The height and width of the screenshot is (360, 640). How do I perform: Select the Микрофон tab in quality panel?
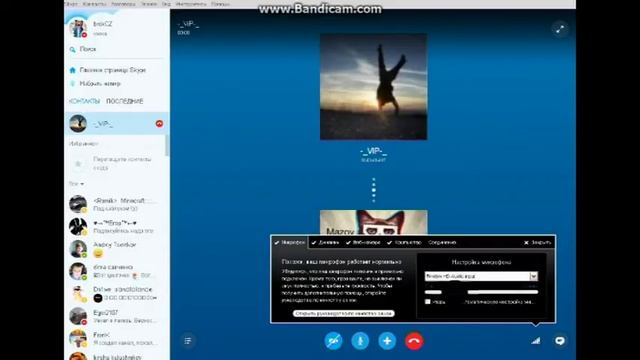(x=290, y=242)
